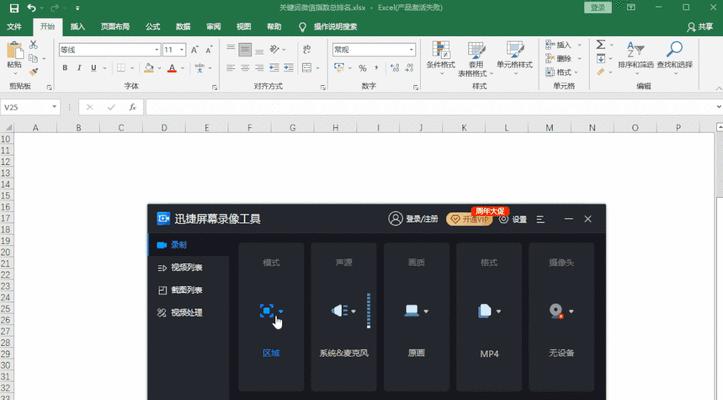
Task: Switch to the Data tab
Action: pyautogui.click(x=183, y=27)
